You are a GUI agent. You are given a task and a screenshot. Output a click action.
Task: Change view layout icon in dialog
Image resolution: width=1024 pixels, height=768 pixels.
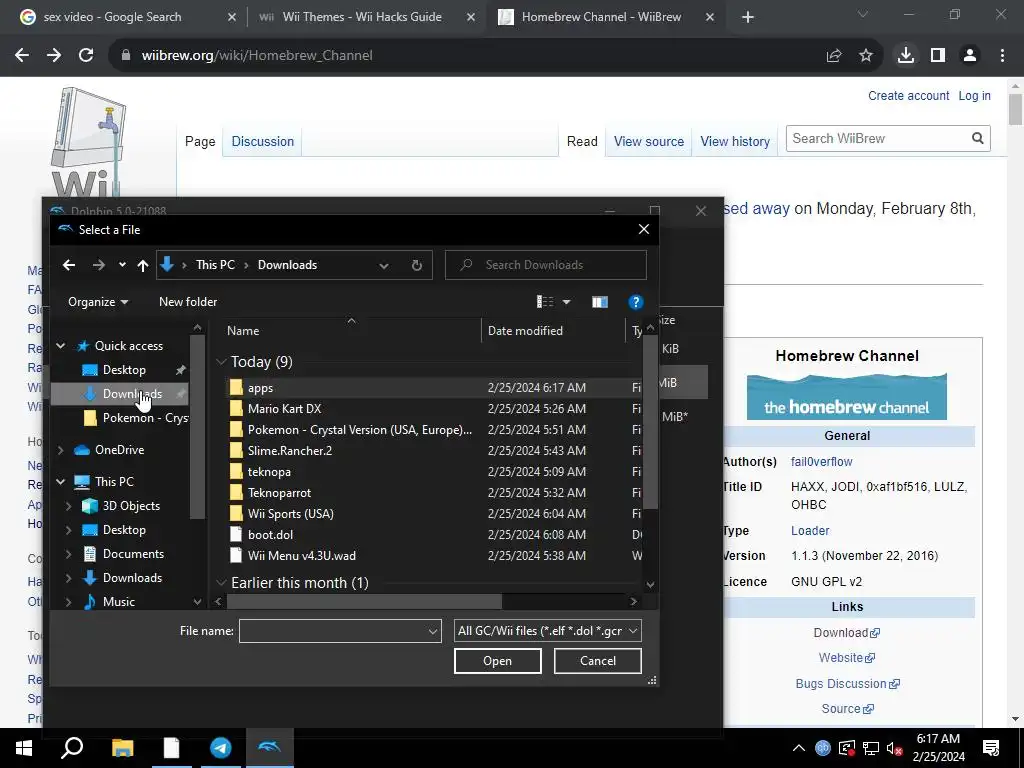tap(545, 302)
